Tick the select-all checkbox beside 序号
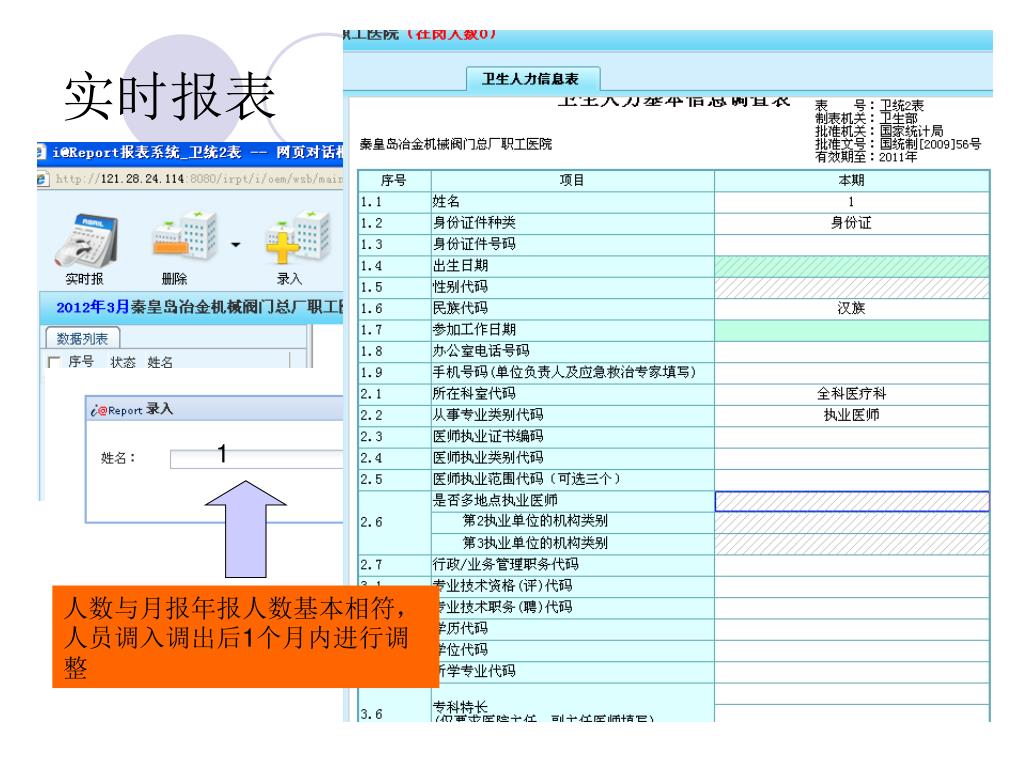This screenshot has height=768, width=1024. pos(54,362)
